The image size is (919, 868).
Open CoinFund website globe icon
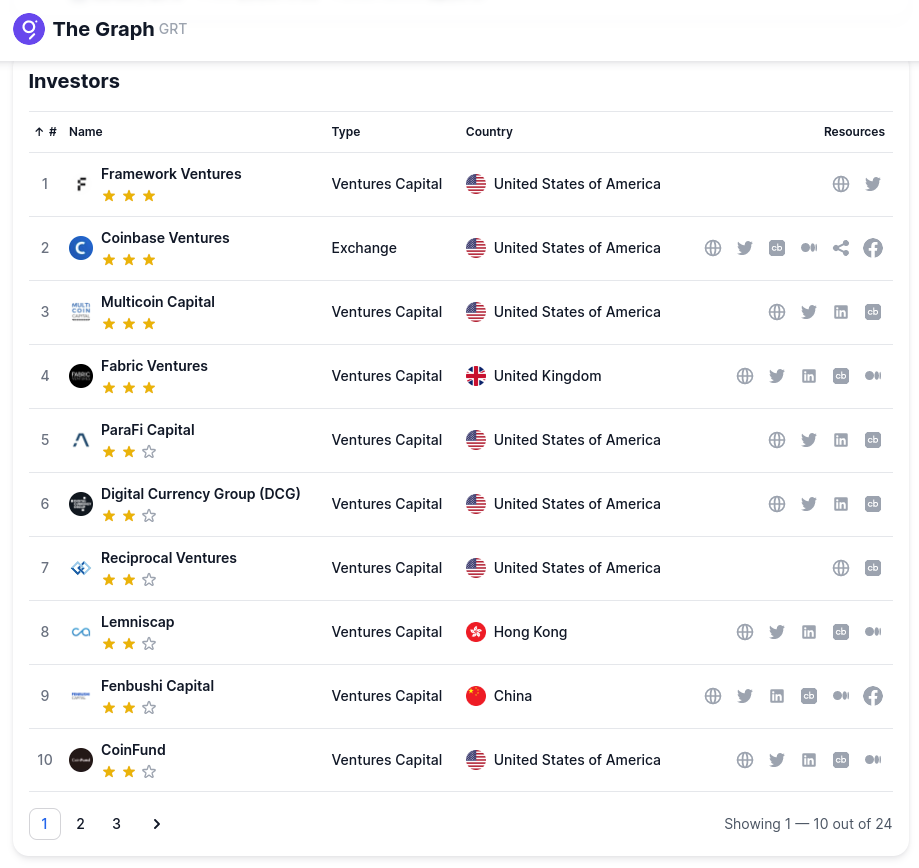coord(745,760)
